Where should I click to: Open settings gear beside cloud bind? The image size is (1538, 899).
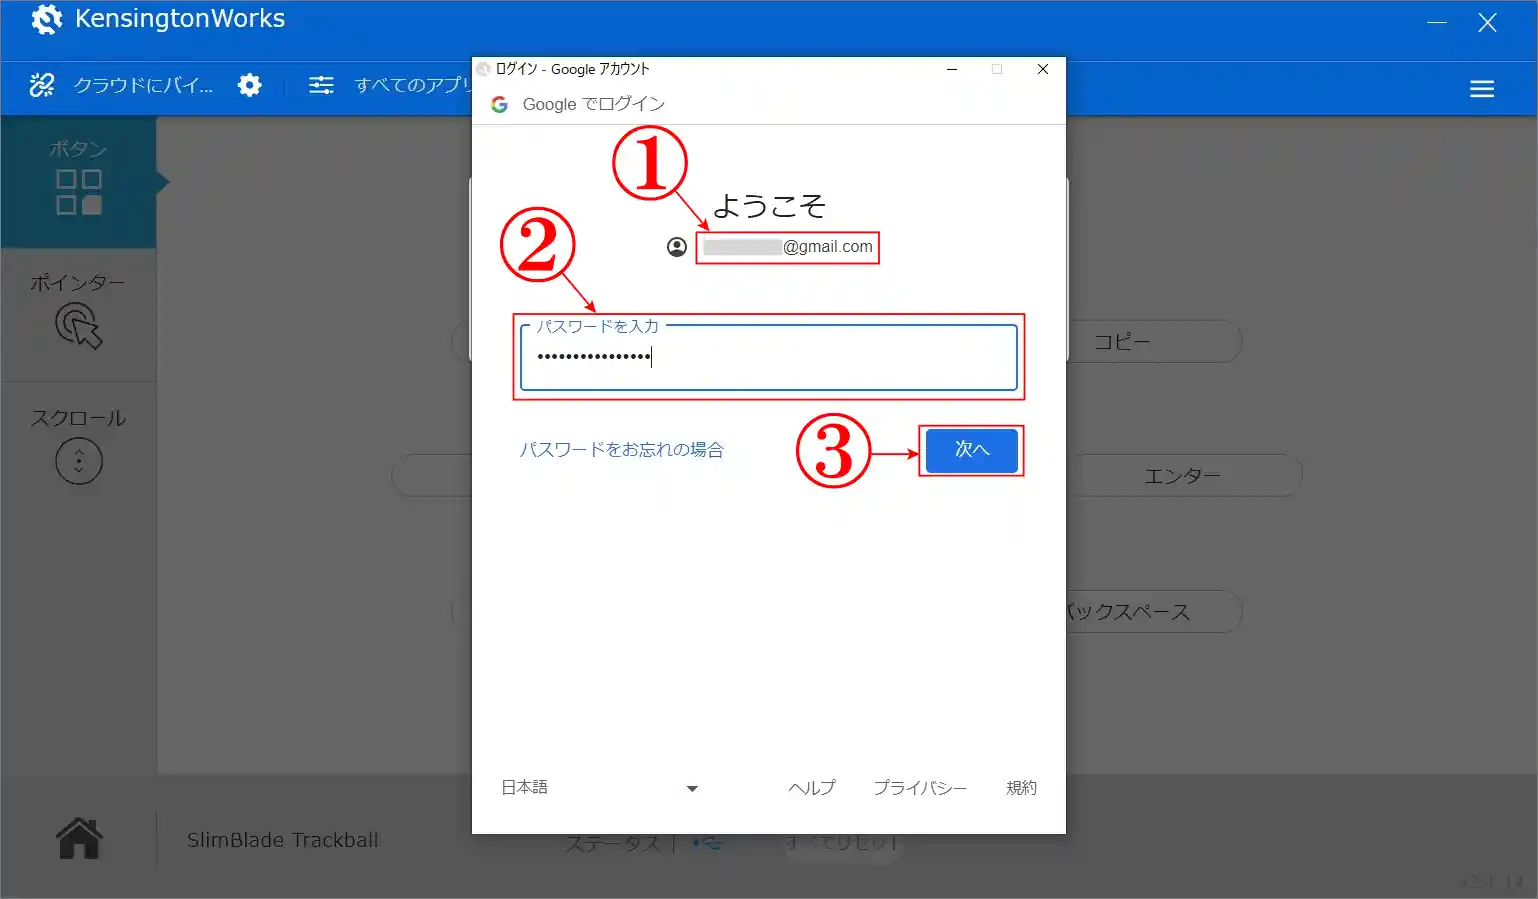pos(250,86)
